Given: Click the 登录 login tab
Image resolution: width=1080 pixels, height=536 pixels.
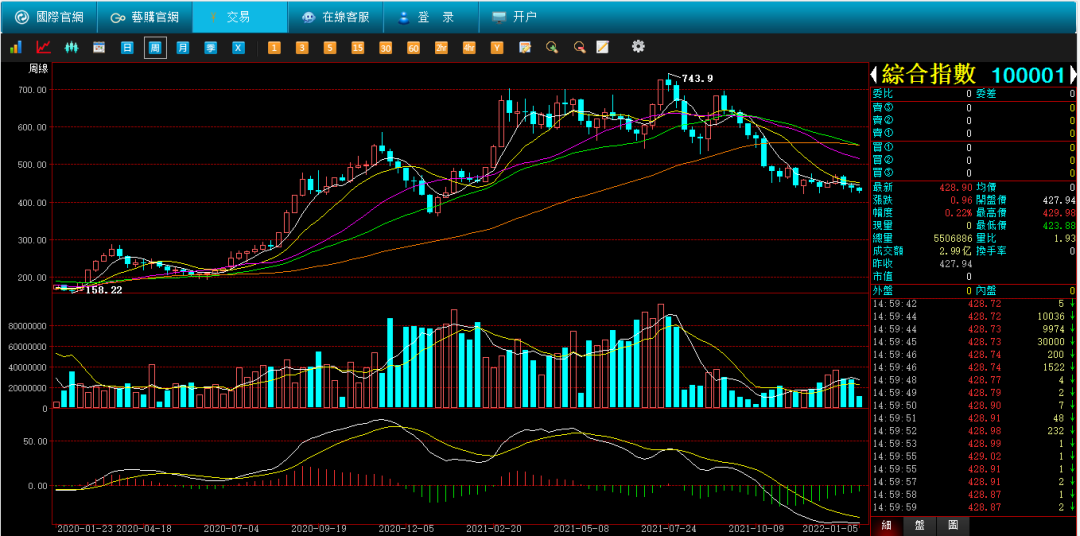Looking at the screenshot, I should click(x=430, y=17).
